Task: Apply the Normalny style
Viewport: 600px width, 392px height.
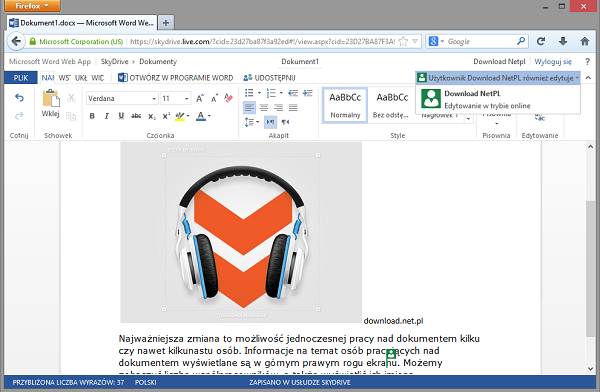Action: (x=345, y=105)
